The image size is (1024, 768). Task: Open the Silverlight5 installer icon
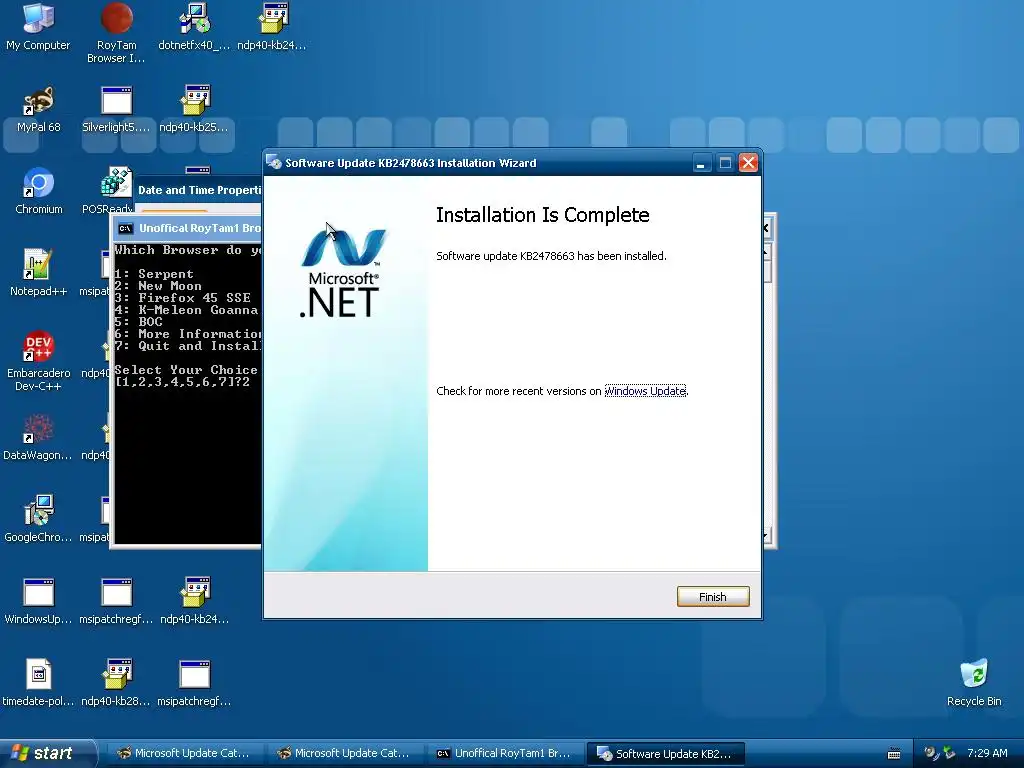point(116,108)
